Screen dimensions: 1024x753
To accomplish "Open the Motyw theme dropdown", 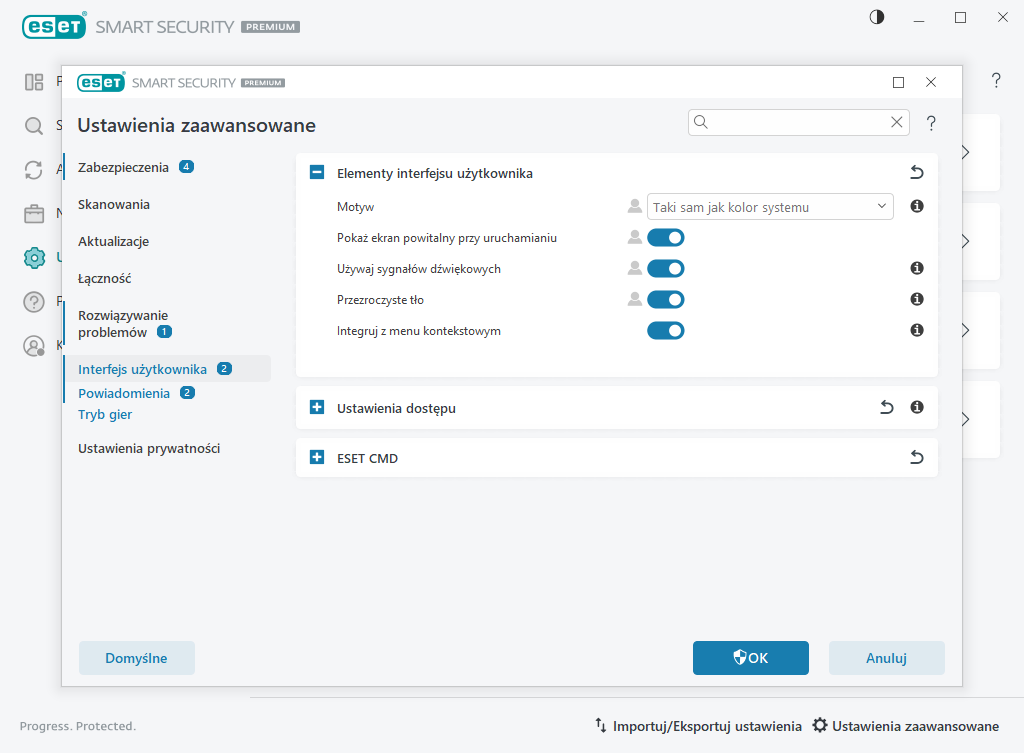I will 770,207.
